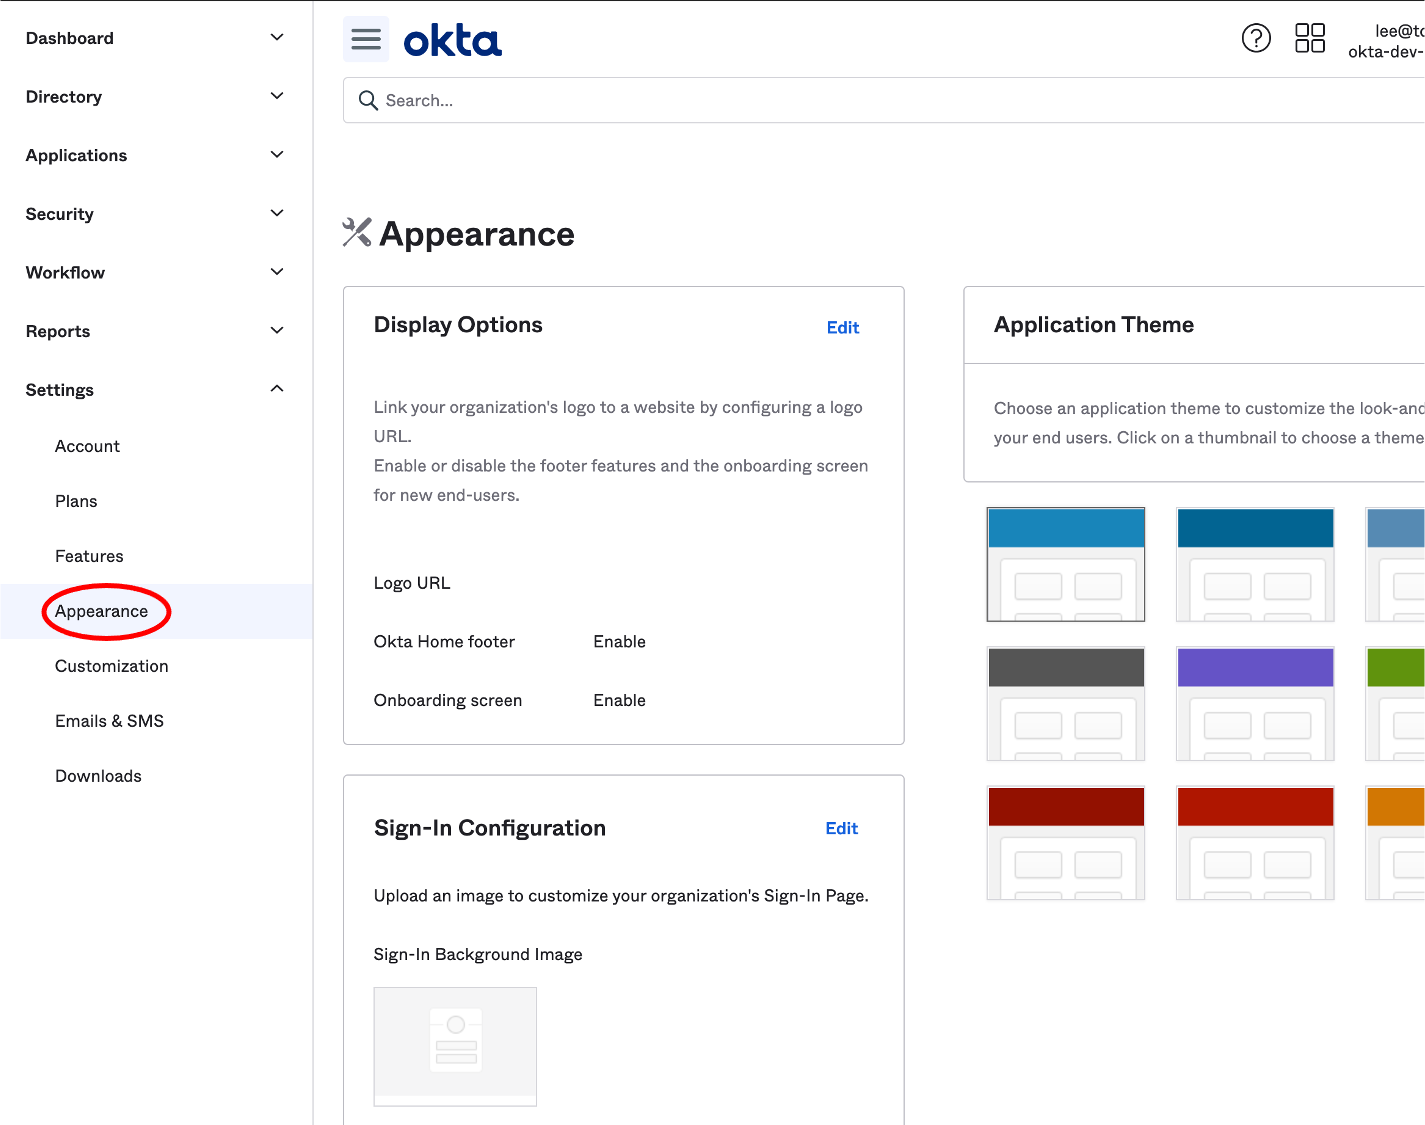The width and height of the screenshot is (1425, 1125).
Task: Choose the bright red application theme
Action: coord(1255,843)
